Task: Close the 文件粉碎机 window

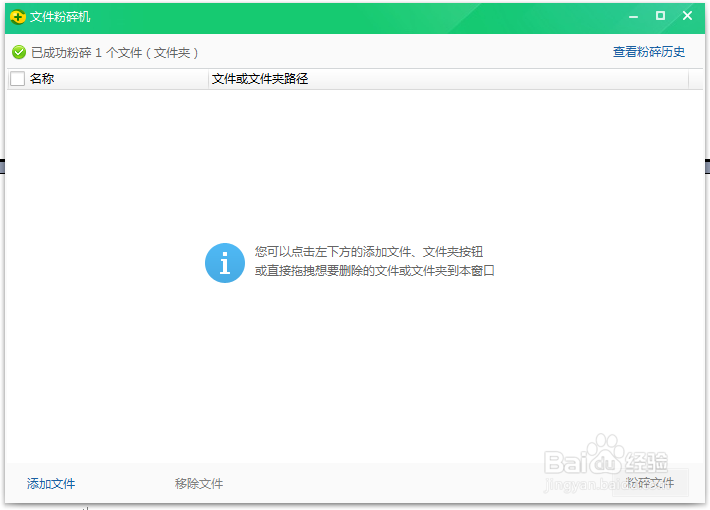Action: pos(687,16)
